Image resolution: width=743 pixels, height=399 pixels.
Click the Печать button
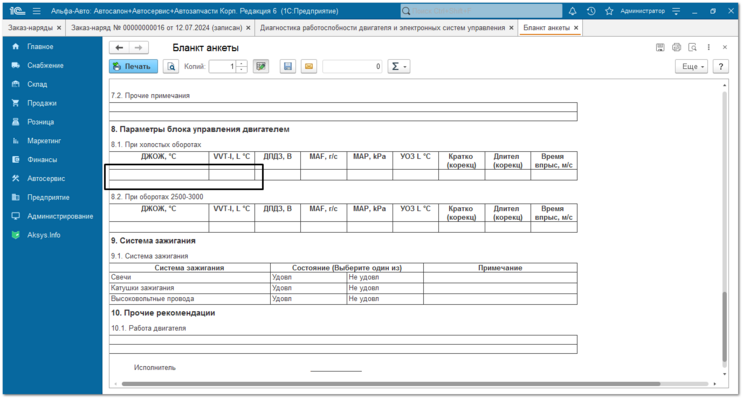point(133,66)
